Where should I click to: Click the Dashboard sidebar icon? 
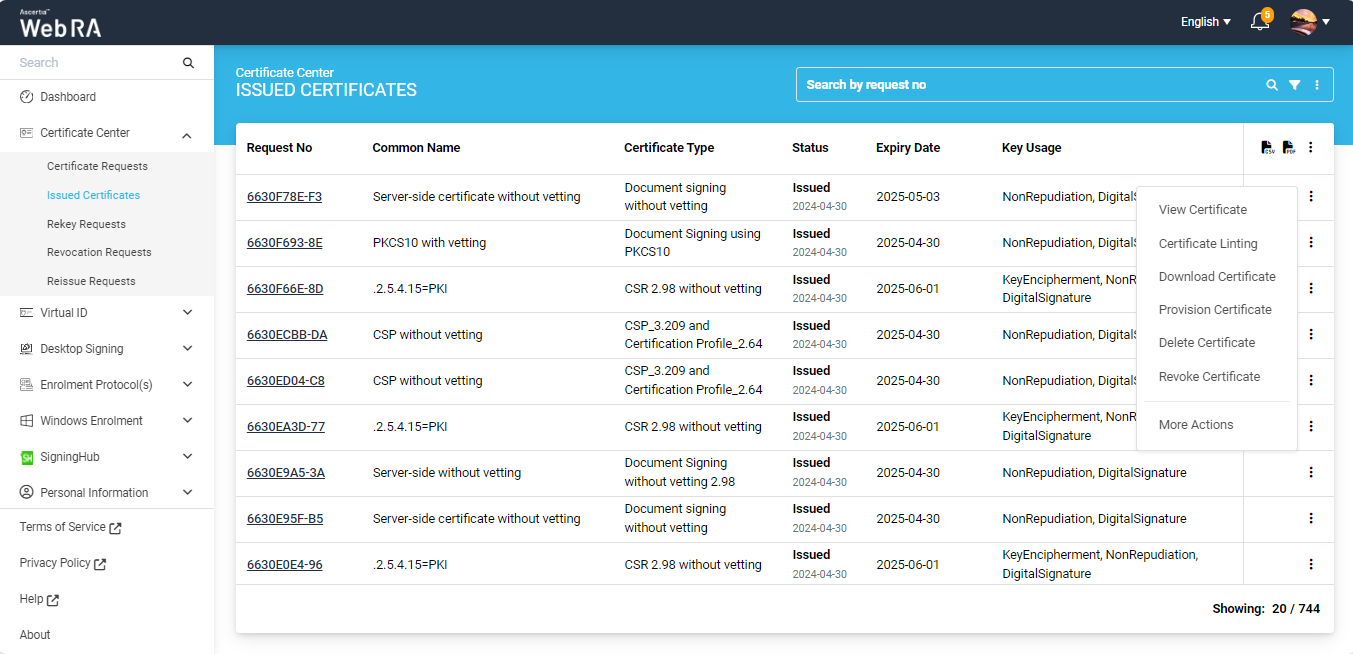pos(27,97)
